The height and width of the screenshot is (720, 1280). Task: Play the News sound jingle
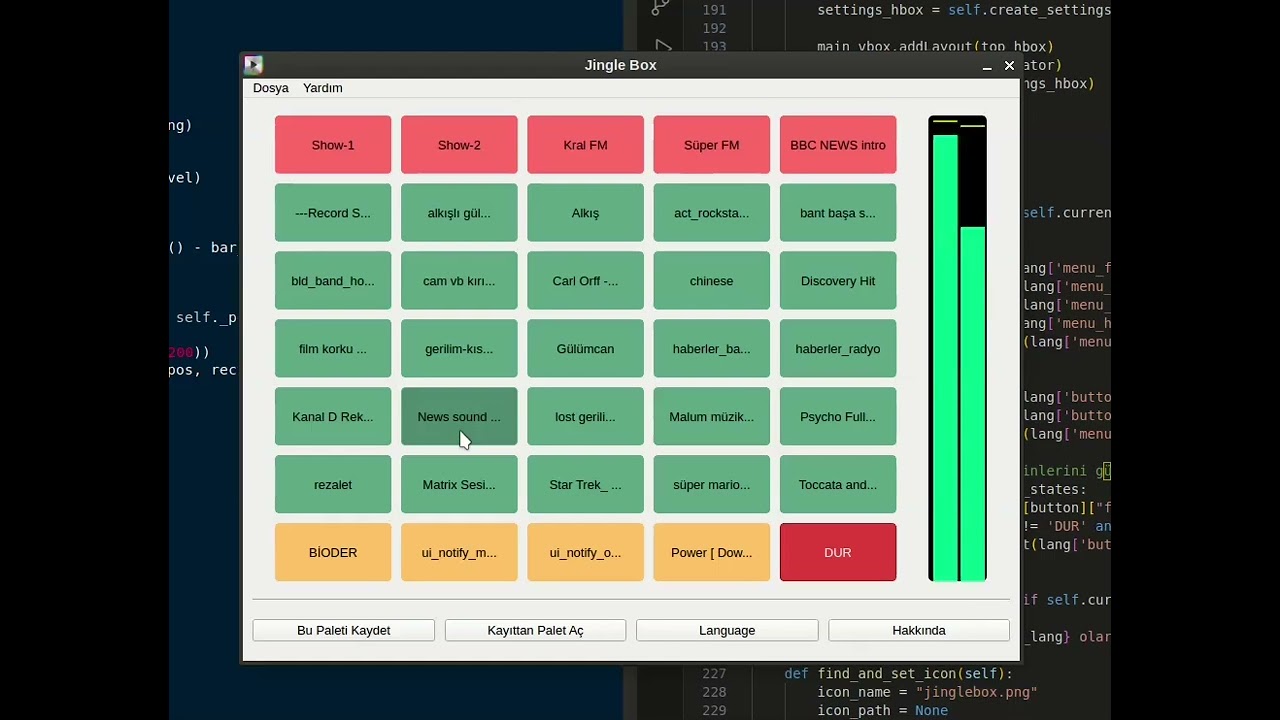[459, 417]
